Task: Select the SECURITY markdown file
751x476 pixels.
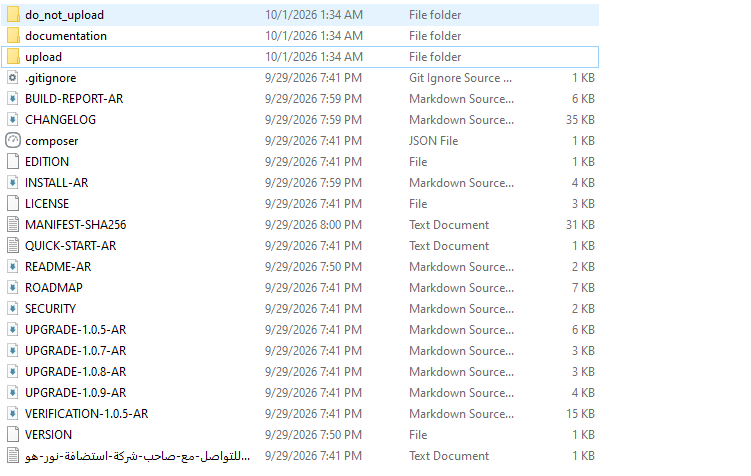Action: [x=50, y=309]
